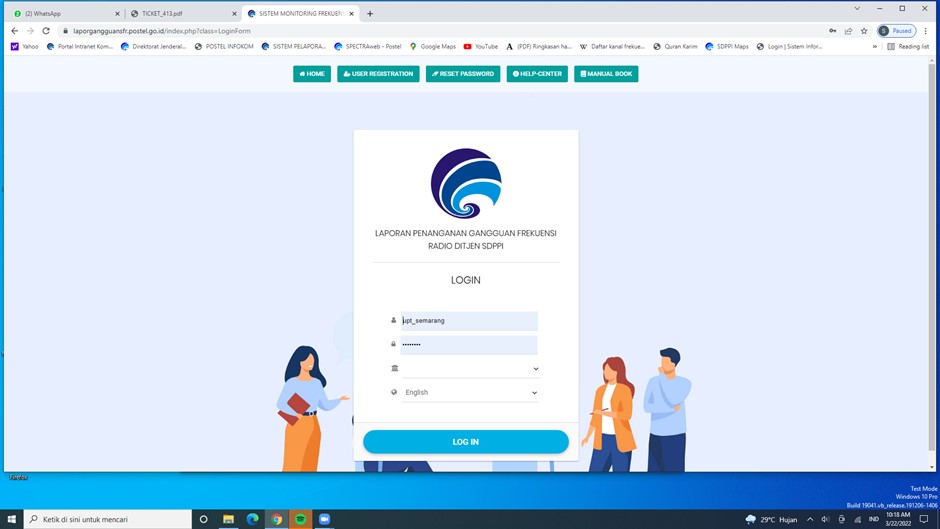This screenshot has width=940, height=529.
Task: Bookmark this page with star
Action: 864,31
